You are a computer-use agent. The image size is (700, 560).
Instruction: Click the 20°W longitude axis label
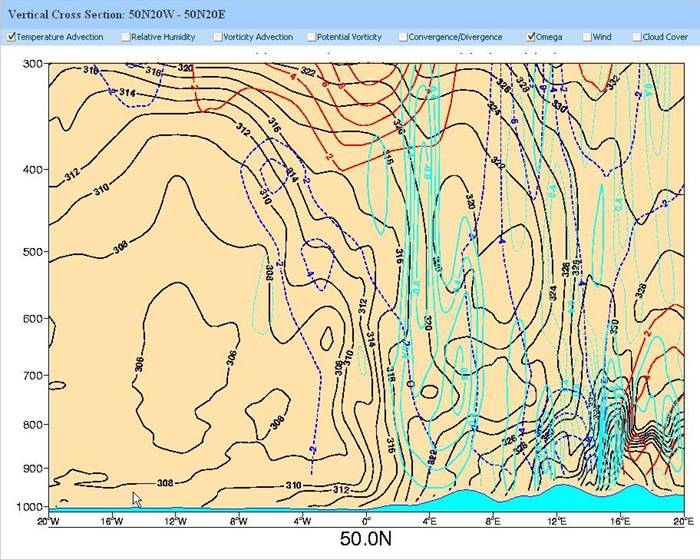pyautogui.click(x=47, y=521)
